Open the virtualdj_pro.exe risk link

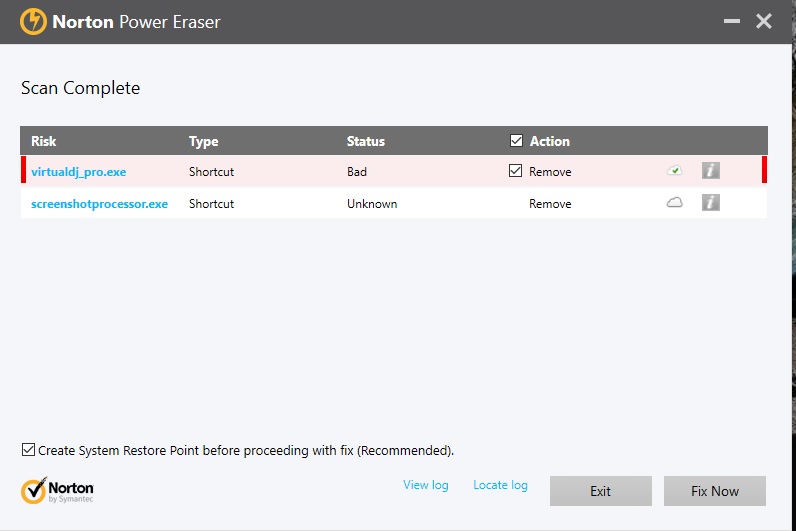(x=79, y=172)
